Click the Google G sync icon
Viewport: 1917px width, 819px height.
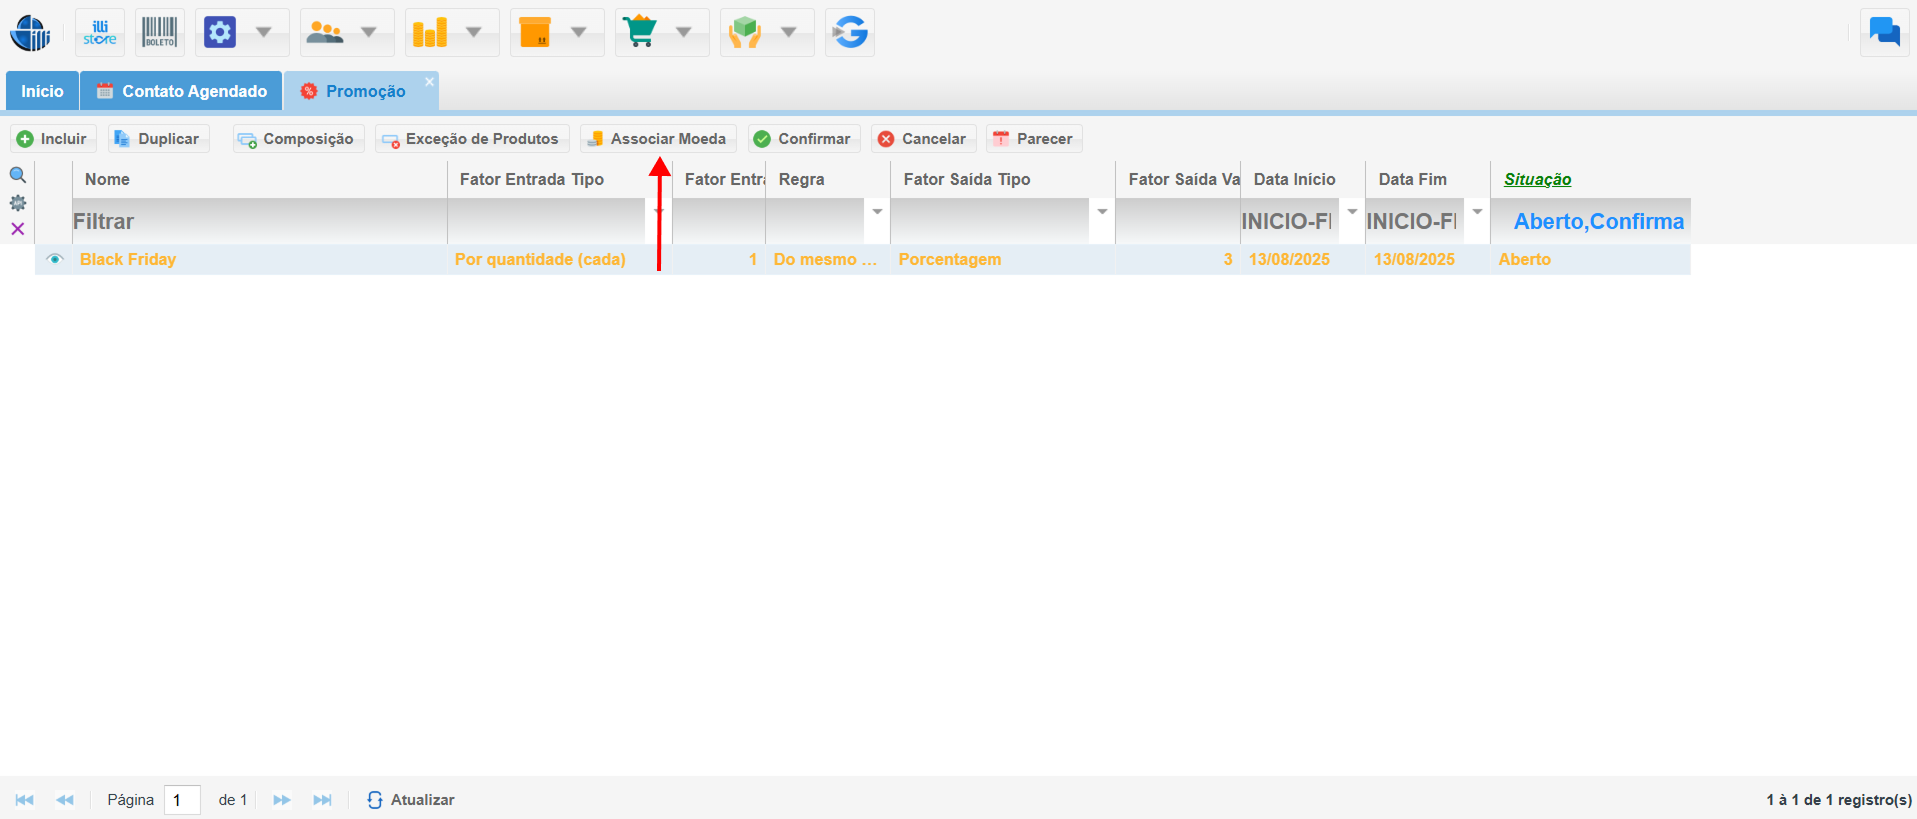coord(850,33)
